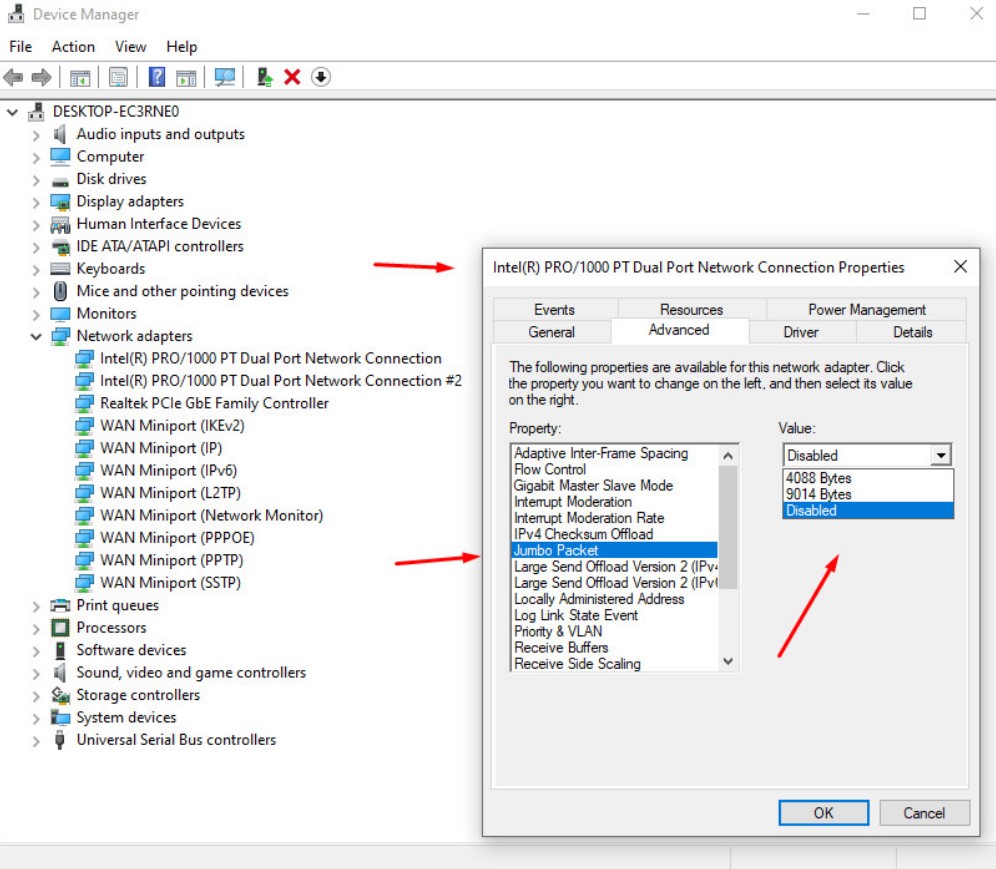
Task: Collapse the DESKTOP-EC3RNE0 root node
Action: 12,112
